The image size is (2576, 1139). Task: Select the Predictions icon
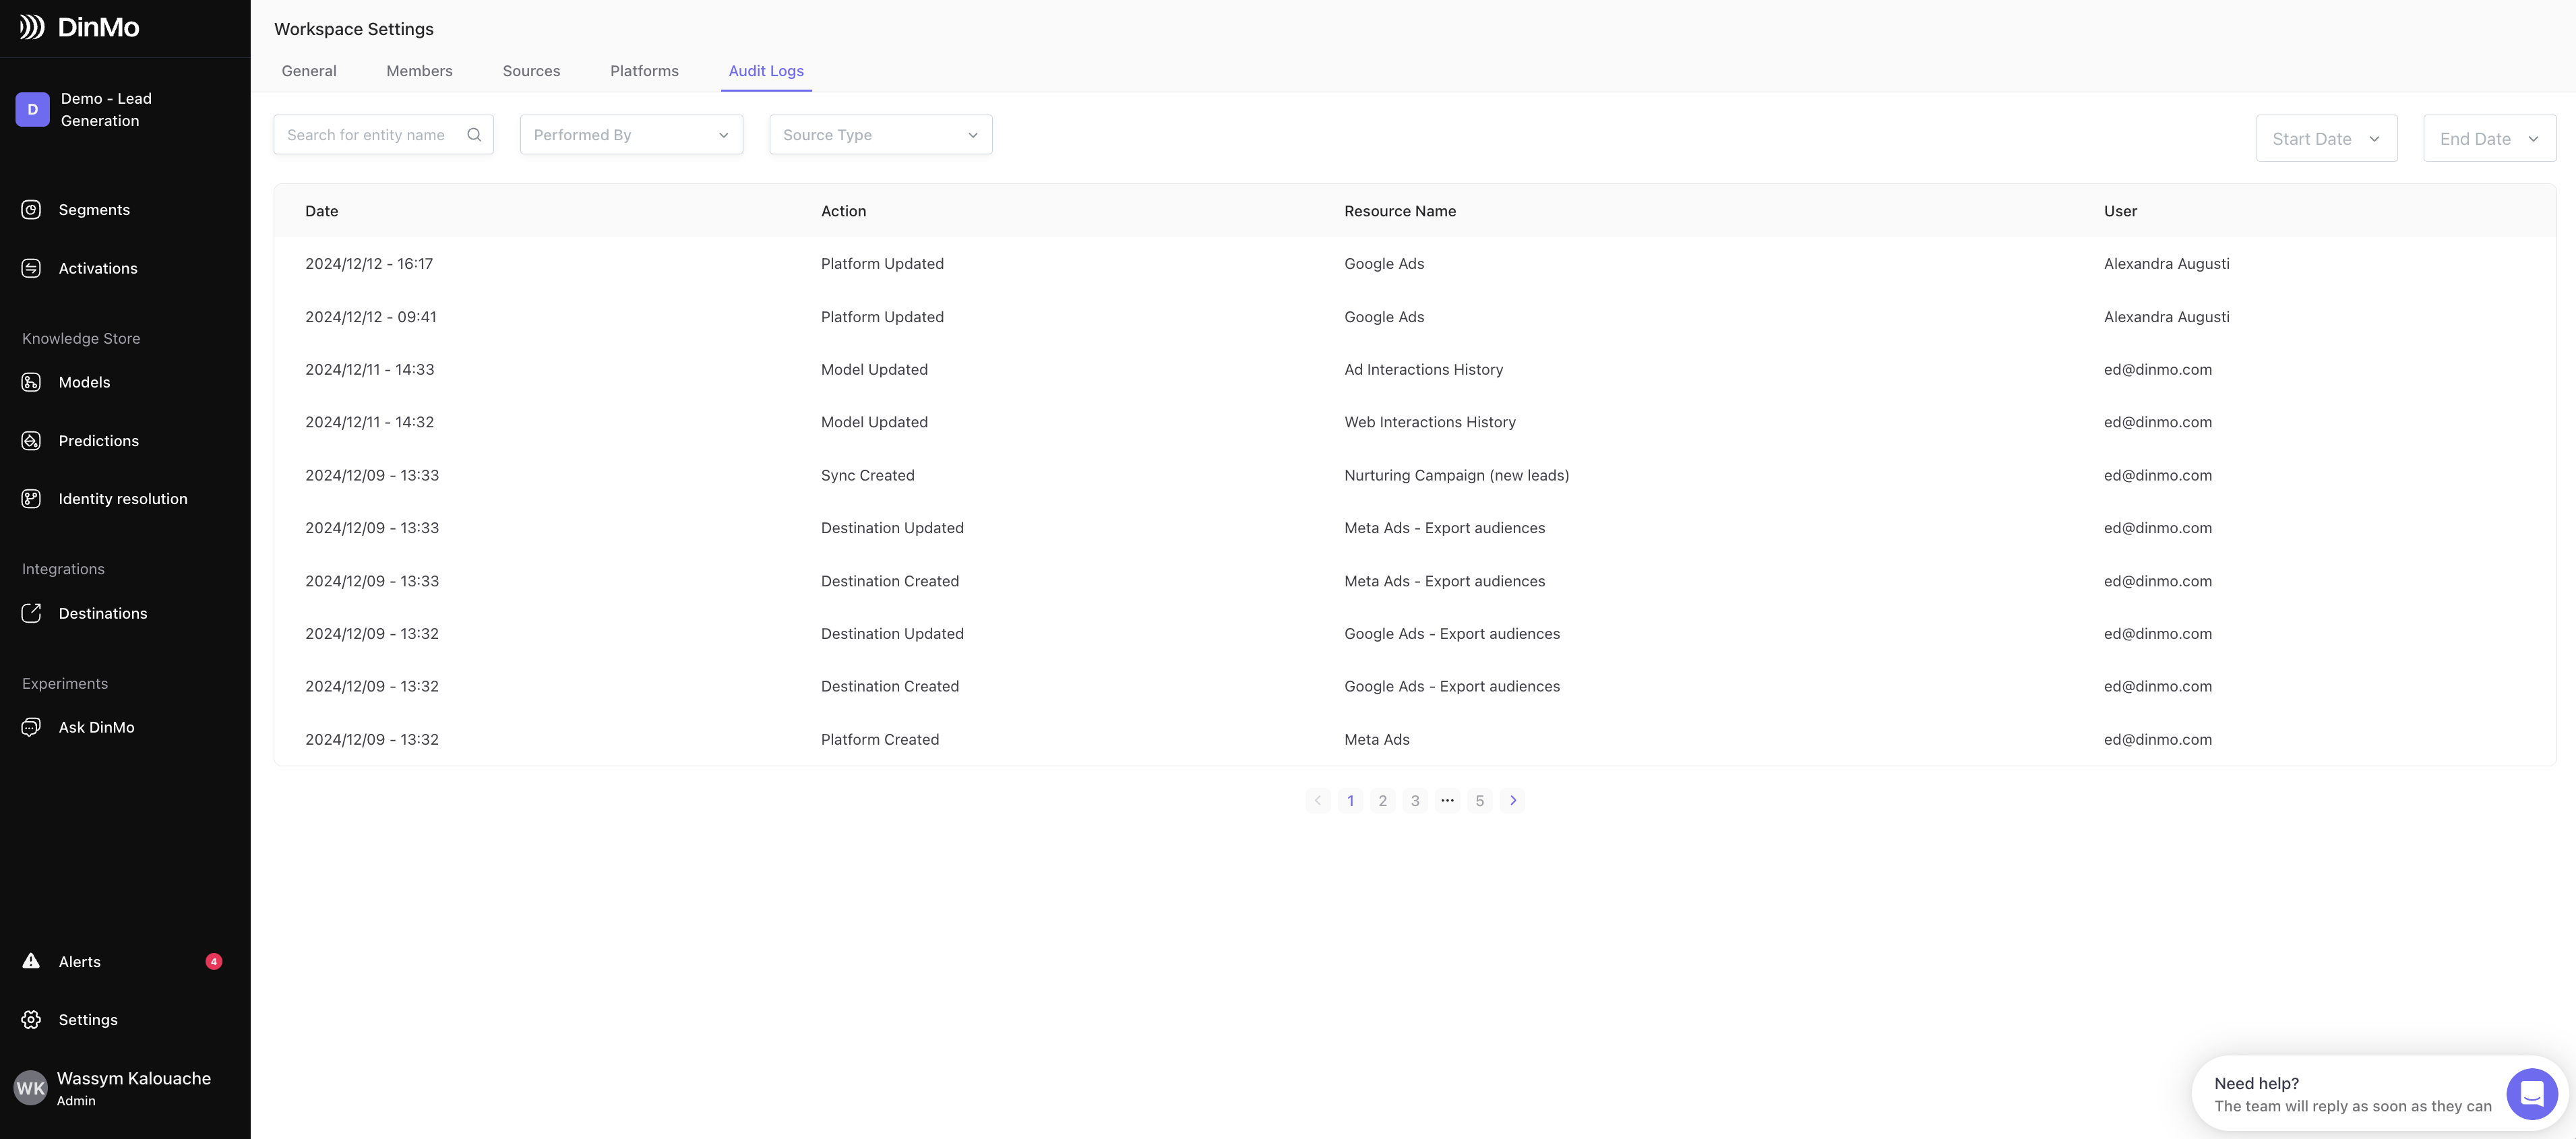tap(31, 441)
